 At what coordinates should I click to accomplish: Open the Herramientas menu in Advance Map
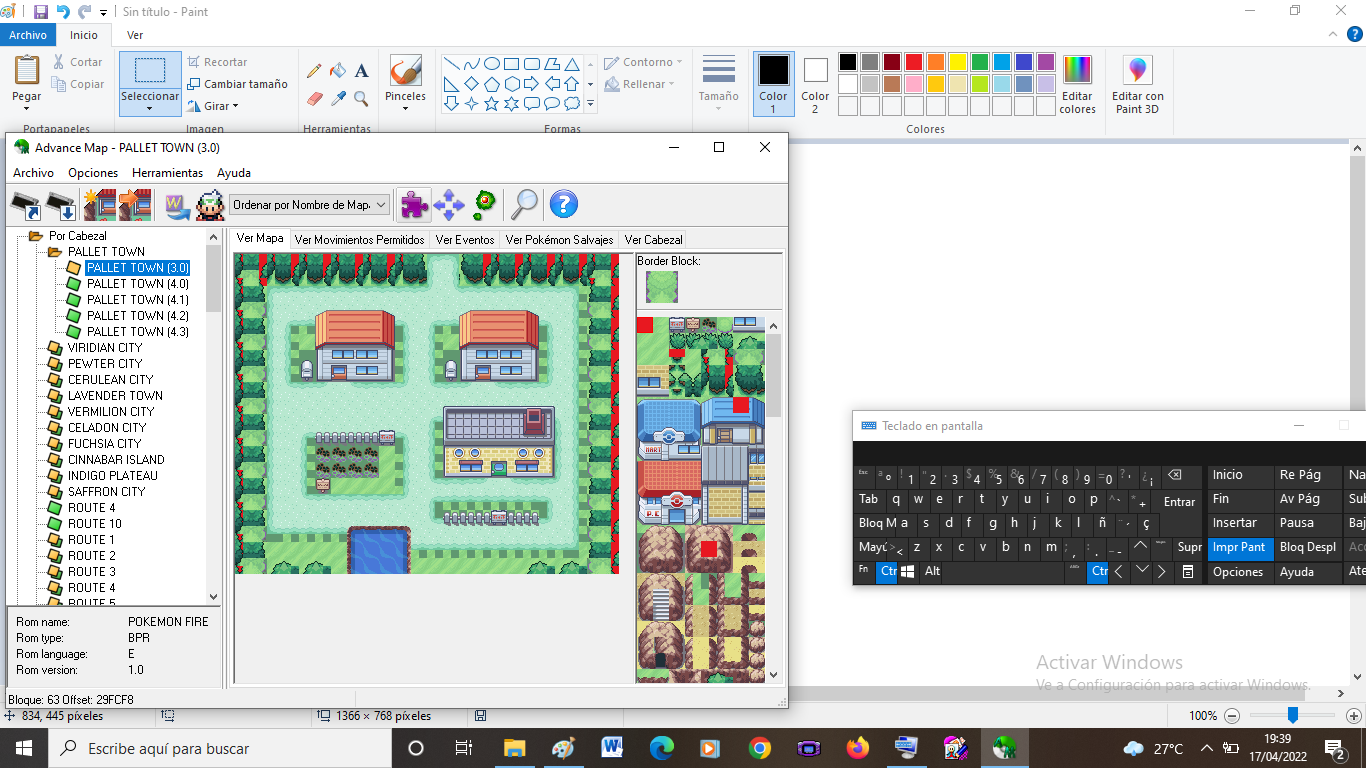[x=167, y=173]
